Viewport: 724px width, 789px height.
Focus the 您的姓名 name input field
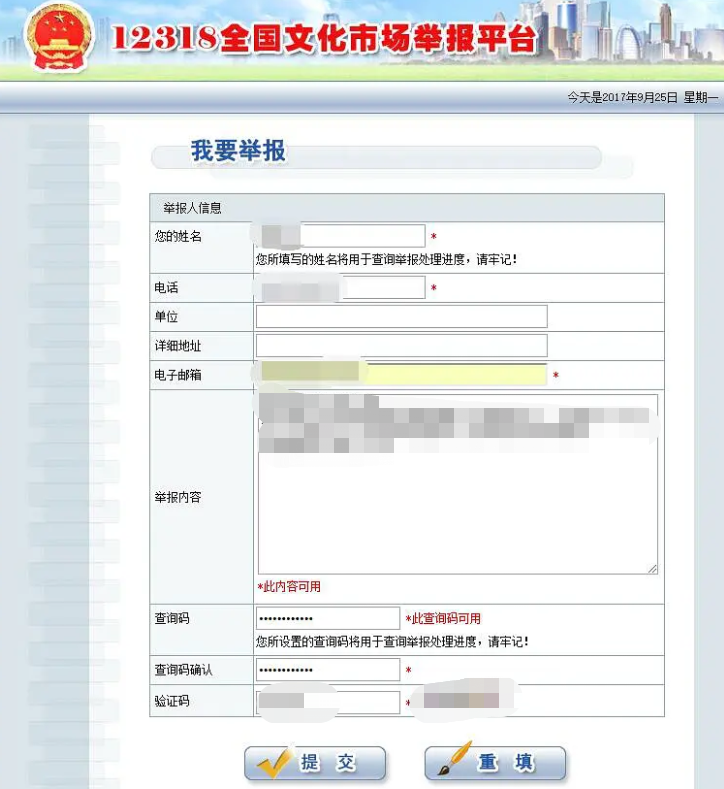(341, 236)
